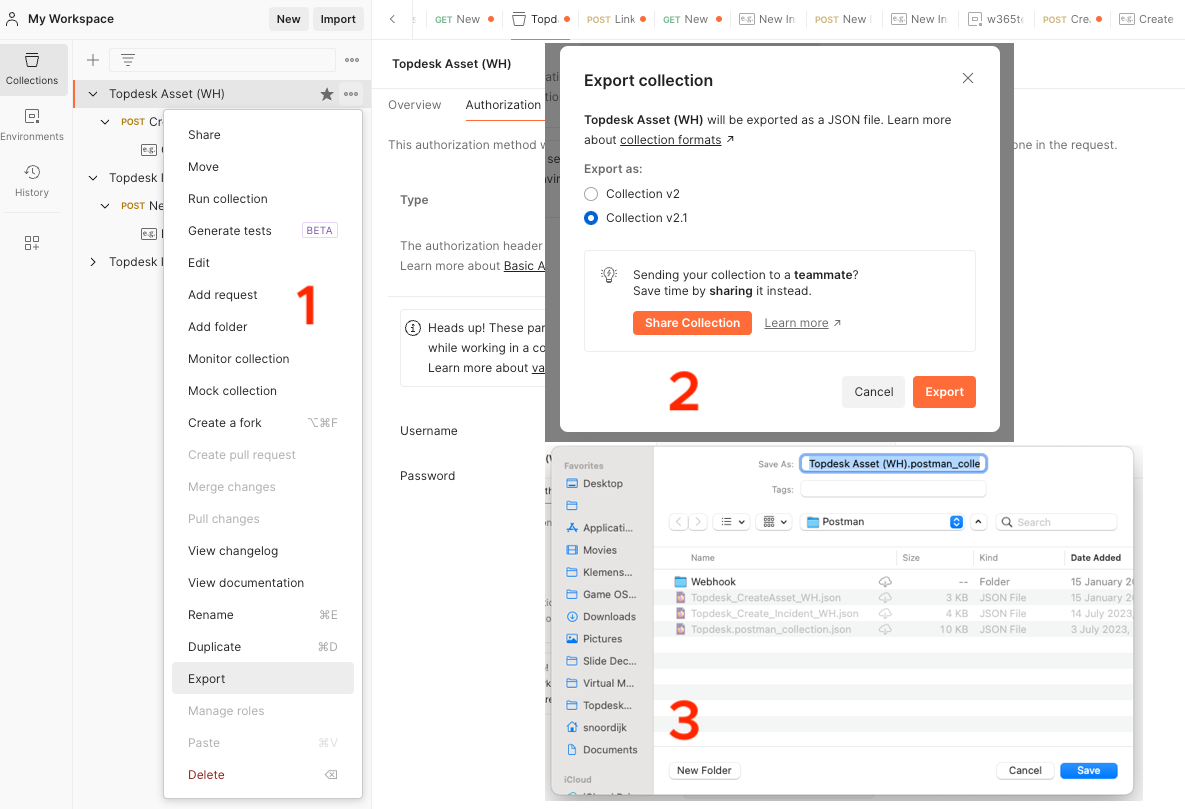
Task: Select Collection v2 export format
Action: pos(591,194)
